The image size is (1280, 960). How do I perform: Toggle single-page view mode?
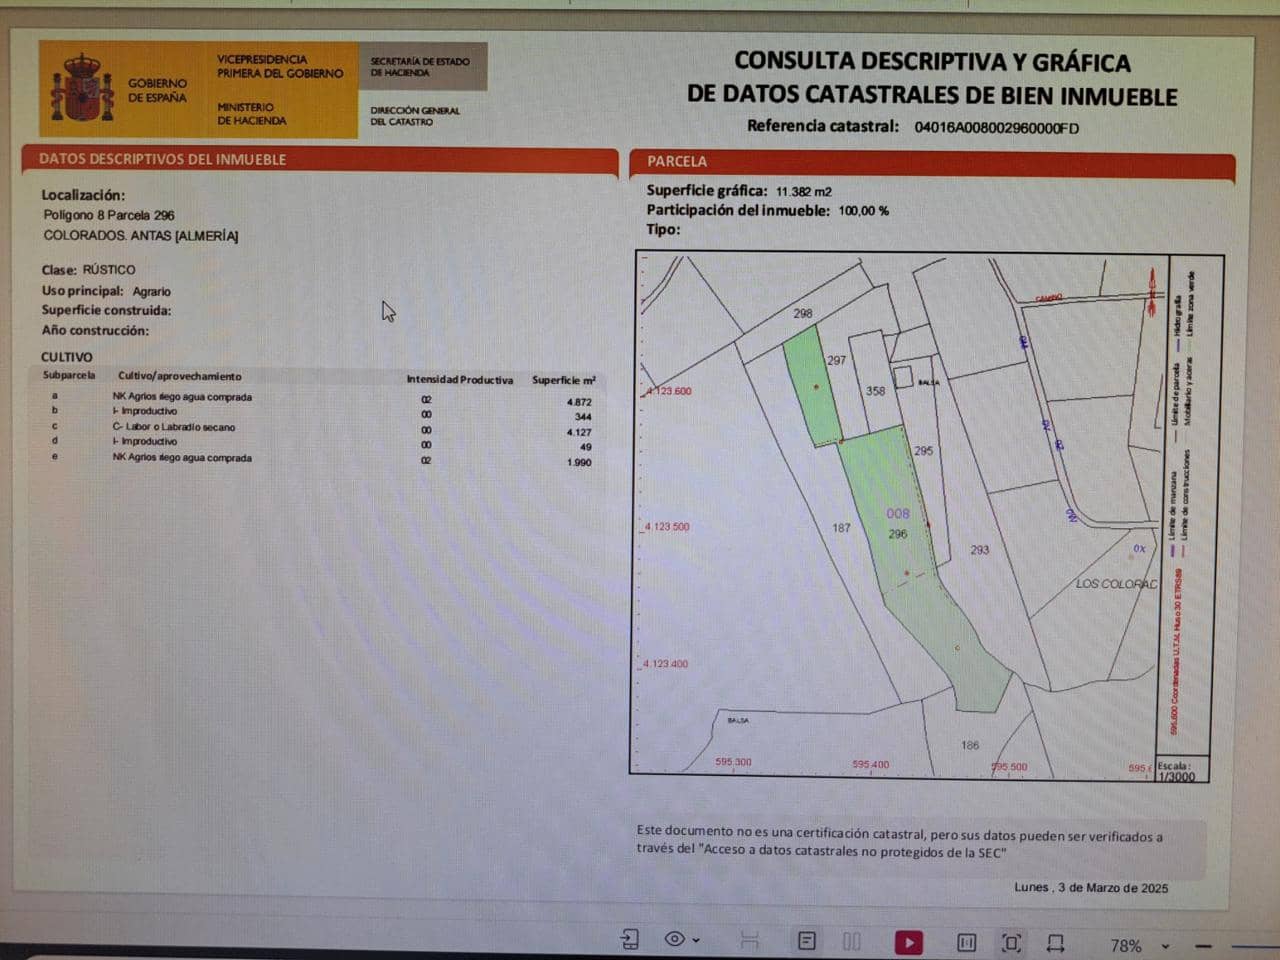coord(965,941)
